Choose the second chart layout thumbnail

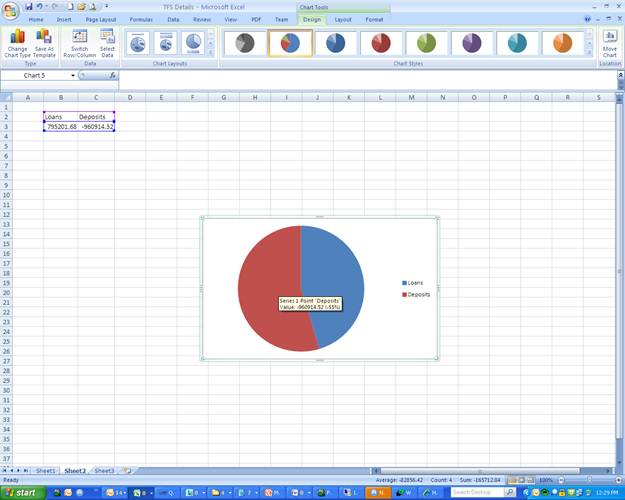click(x=165, y=43)
